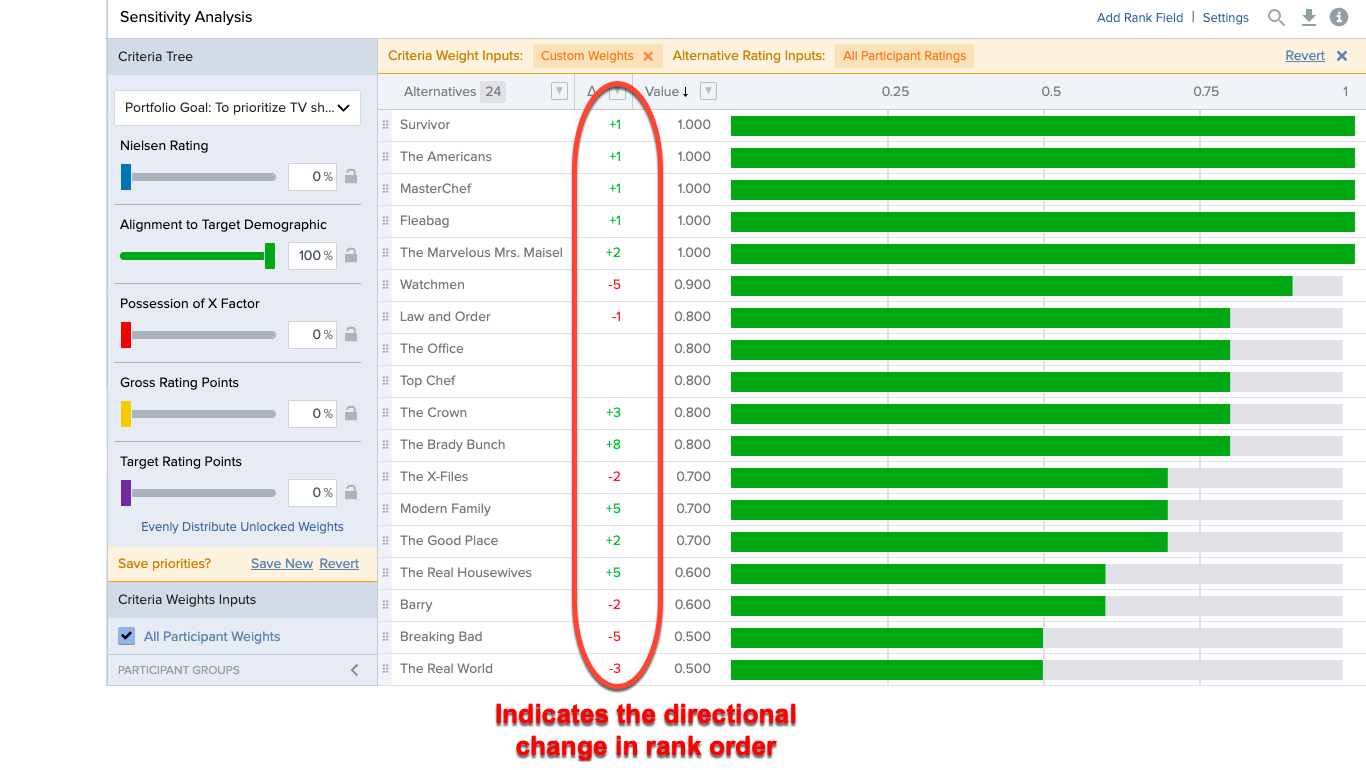Toggle lock for Possession of X Factor
This screenshot has width=1366, height=770.
click(351, 334)
